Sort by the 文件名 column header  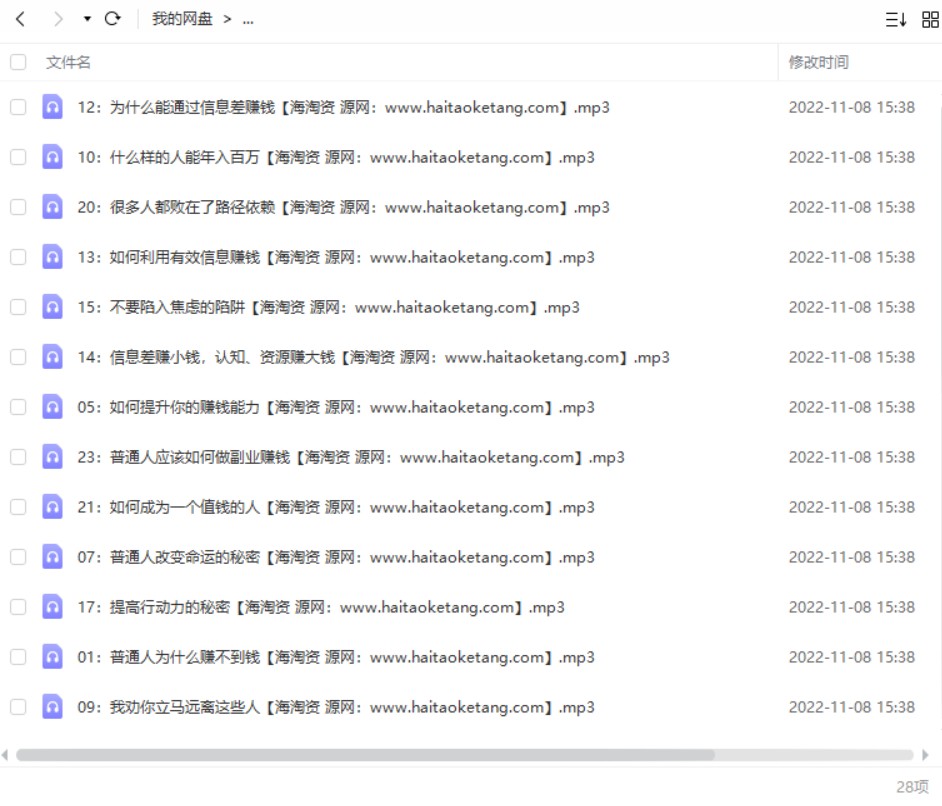(x=68, y=62)
